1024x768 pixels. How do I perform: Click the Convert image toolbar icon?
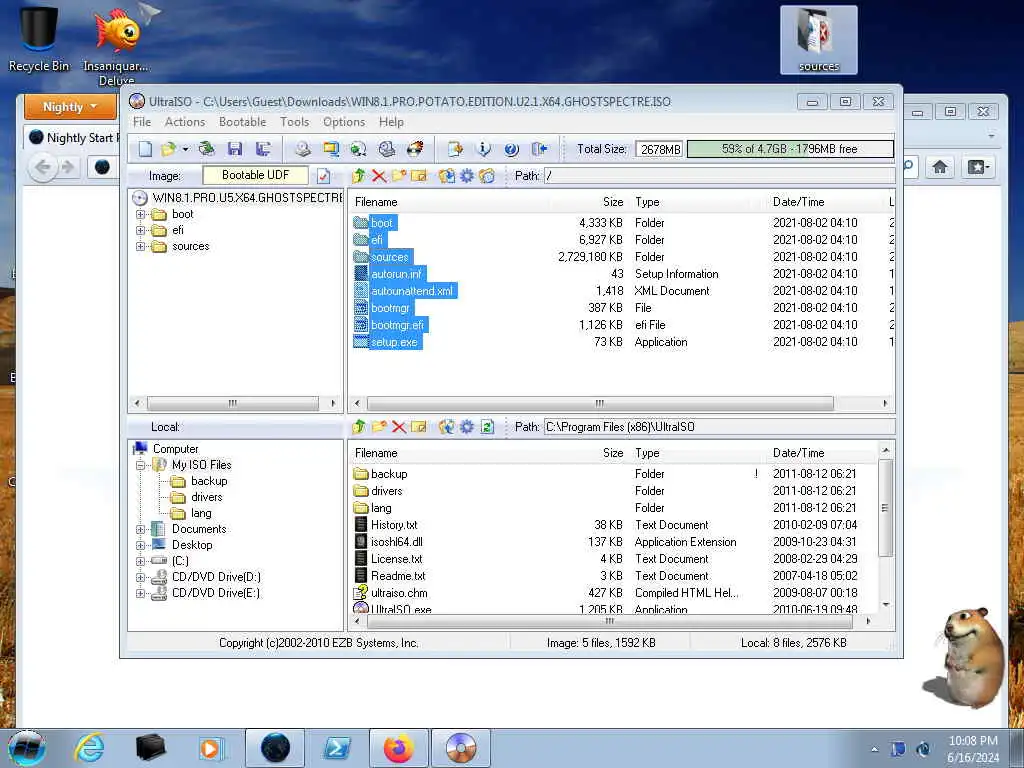point(331,150)
